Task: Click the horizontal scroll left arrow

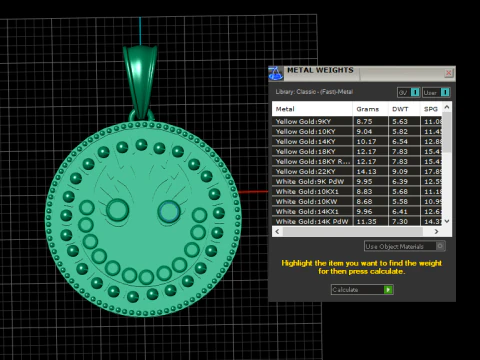Action: tap(277, 231)
